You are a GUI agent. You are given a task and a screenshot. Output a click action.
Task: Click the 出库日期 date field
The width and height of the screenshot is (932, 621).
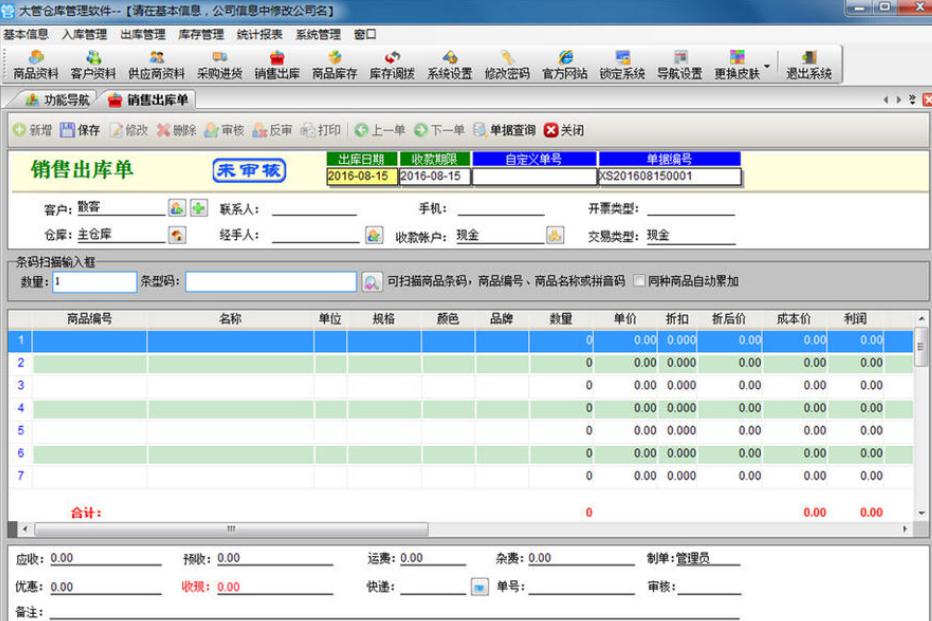pyautogui.click(x=361, y=177)
